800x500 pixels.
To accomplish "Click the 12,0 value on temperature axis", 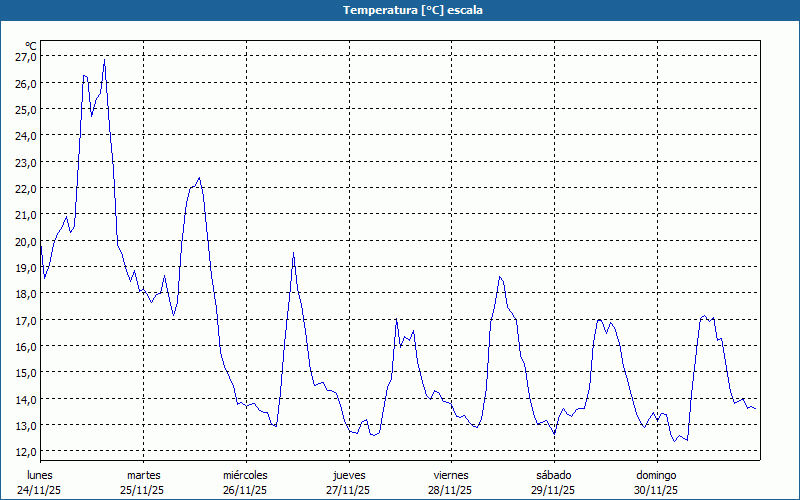I will 26,451.
